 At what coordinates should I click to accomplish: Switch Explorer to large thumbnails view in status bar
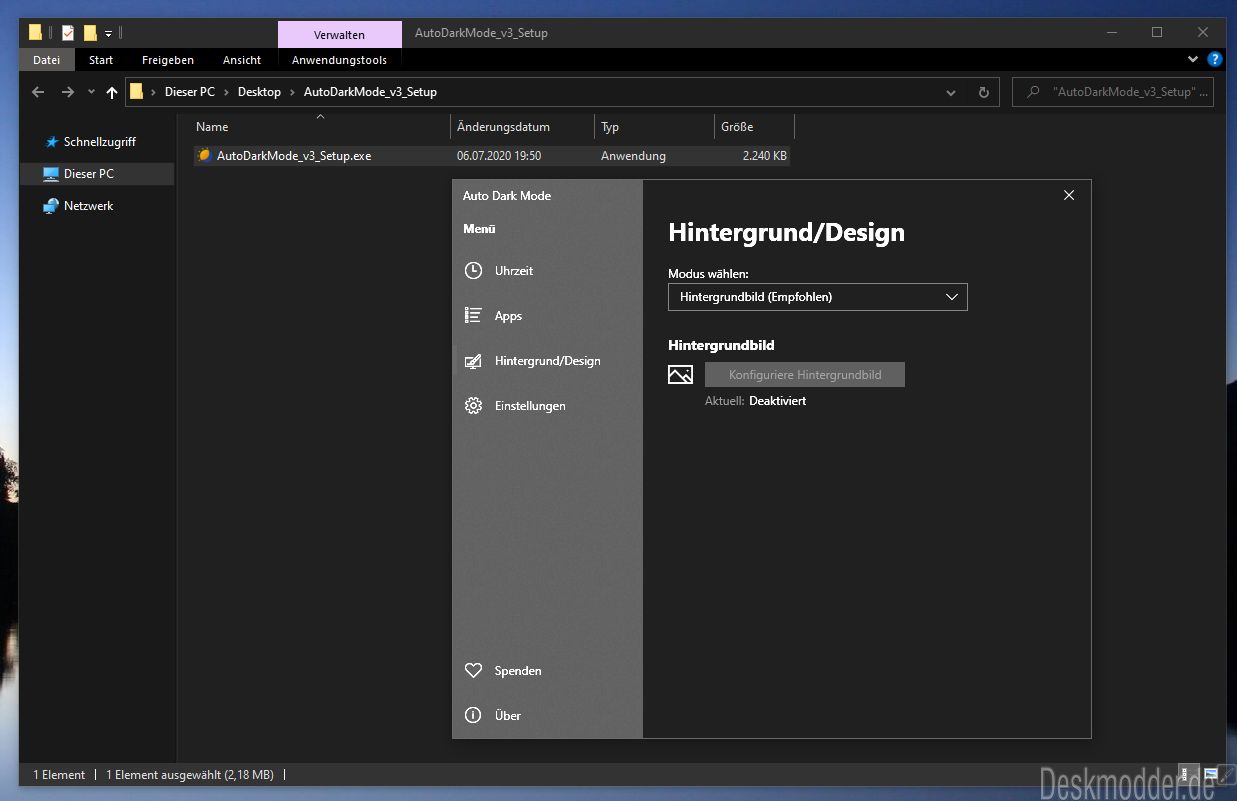click(x=1211, y=774)
